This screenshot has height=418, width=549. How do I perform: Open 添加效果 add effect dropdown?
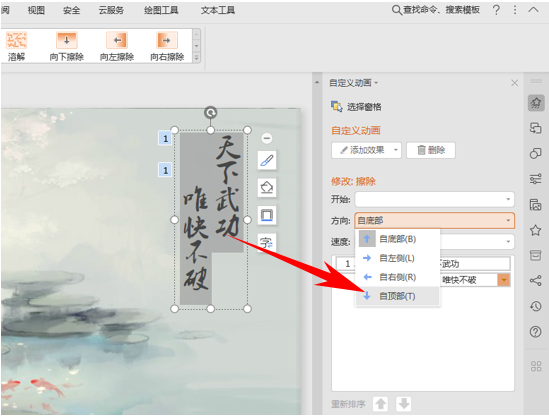click(366, 150)
